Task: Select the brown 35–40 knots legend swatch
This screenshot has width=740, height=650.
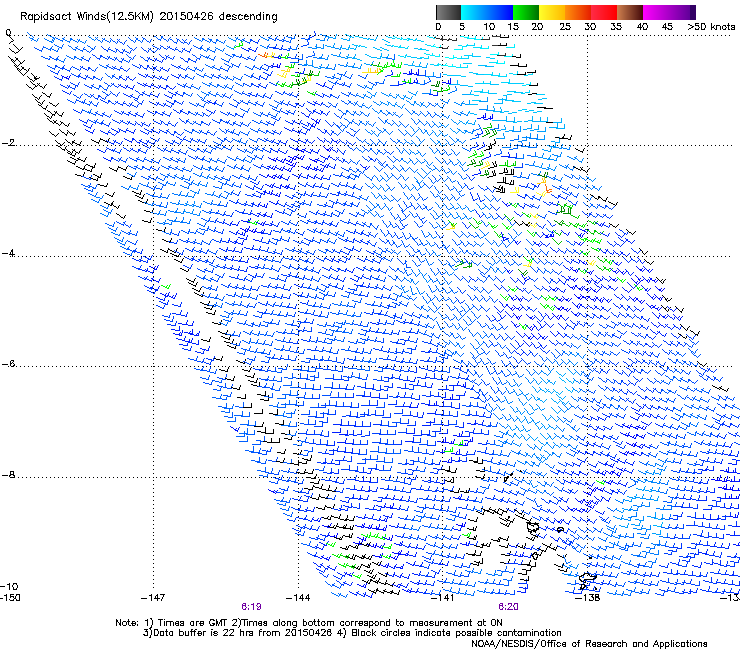Action: (x=630, y=12)
